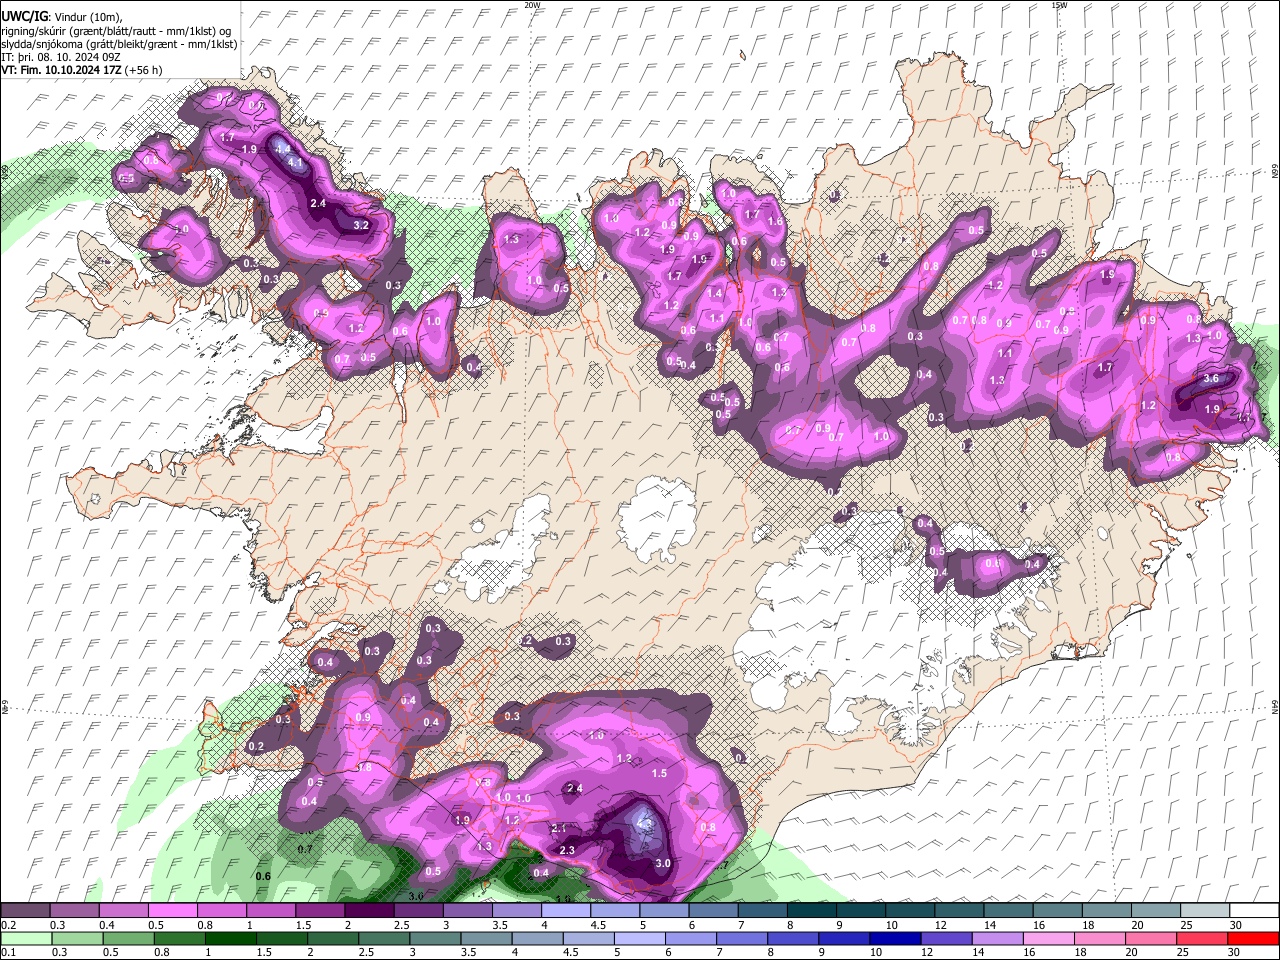This screenshot has width=1280, height=960.
Task: Click upper legend swatch between 20 and 25
Action: tap(1154, 910)
